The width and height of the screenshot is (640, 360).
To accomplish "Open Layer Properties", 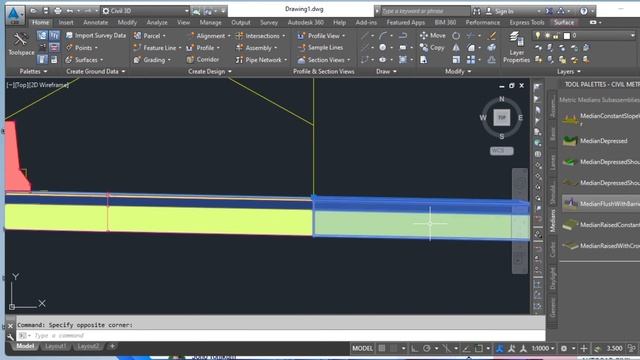I will pos(516,48).
